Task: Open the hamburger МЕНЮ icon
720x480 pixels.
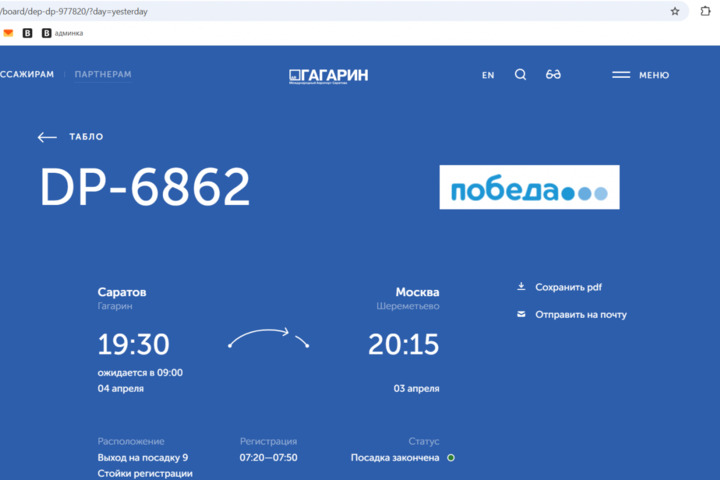Action: click(x=621, y=75)
